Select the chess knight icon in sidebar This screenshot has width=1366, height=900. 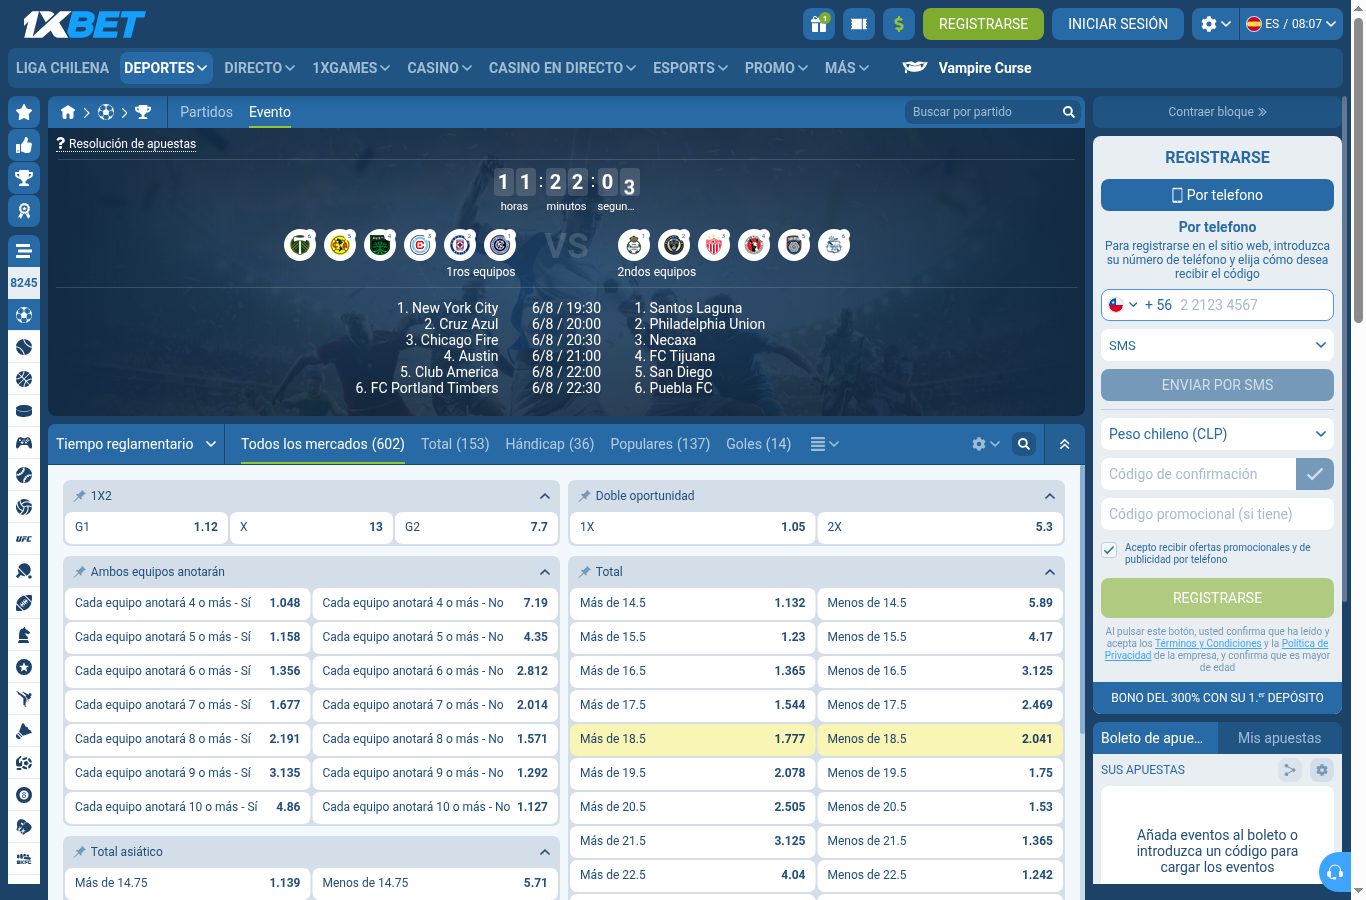[x=24, y=635]
